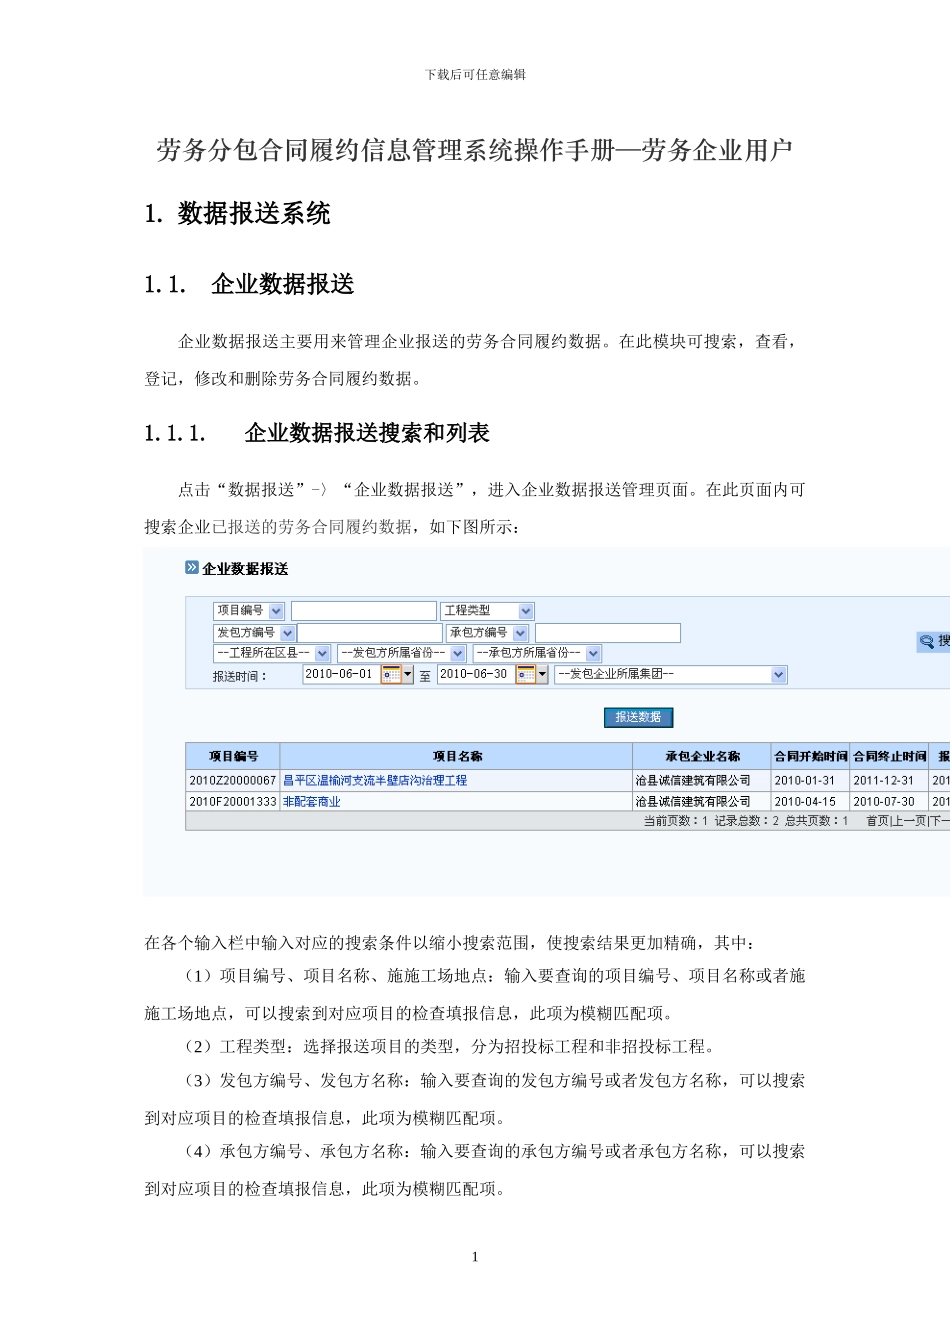
Task: Expand the 发包方所属省份 dropdown
Action: [402, 653]
